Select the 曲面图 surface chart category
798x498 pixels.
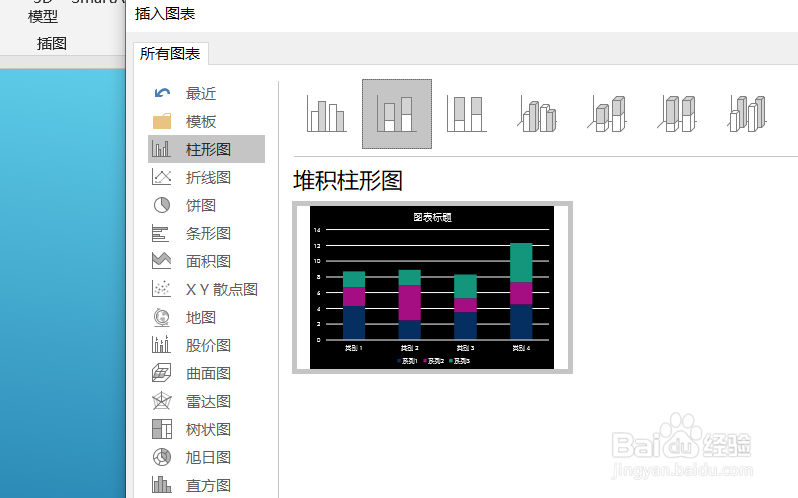[x=207, y=373]
